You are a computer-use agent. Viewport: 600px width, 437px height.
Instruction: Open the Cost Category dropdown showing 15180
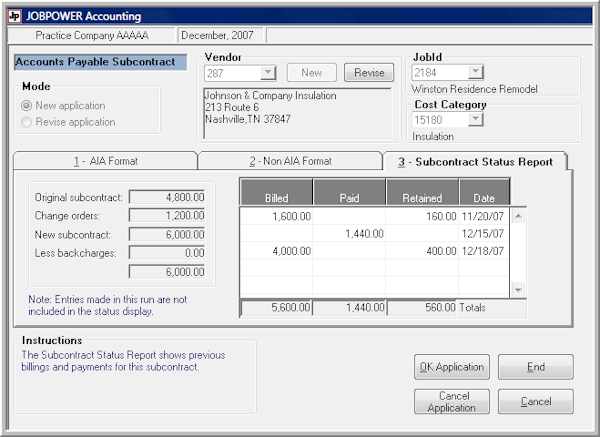[x=476, y=120]
